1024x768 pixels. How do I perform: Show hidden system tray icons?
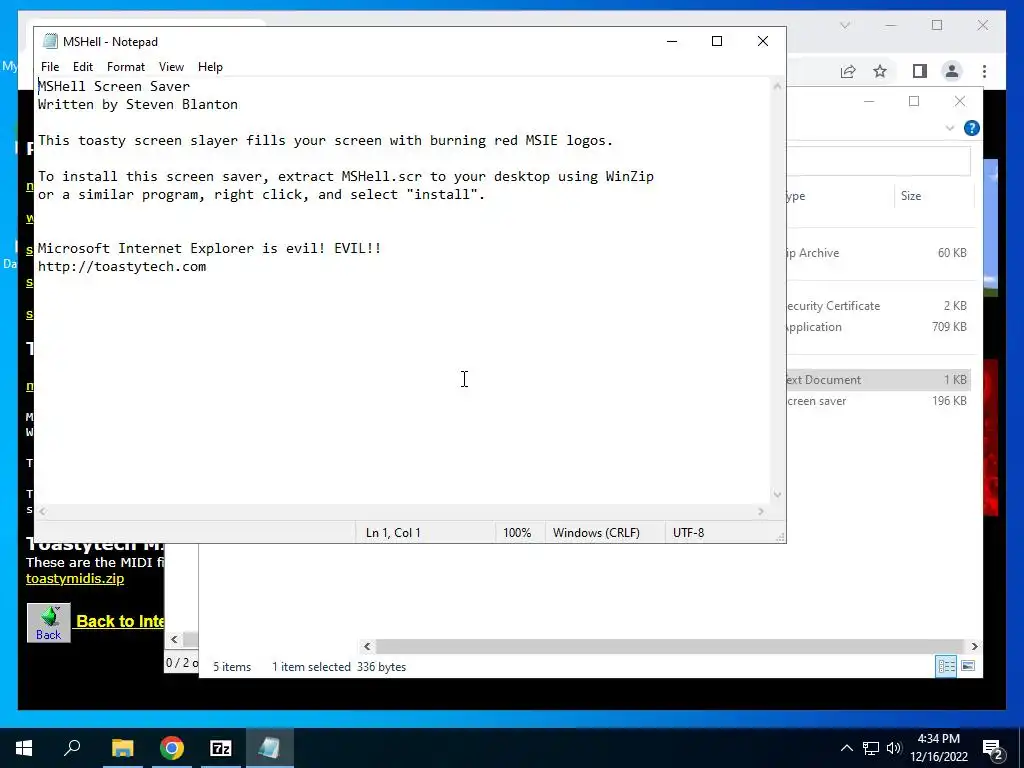[846, 748]
